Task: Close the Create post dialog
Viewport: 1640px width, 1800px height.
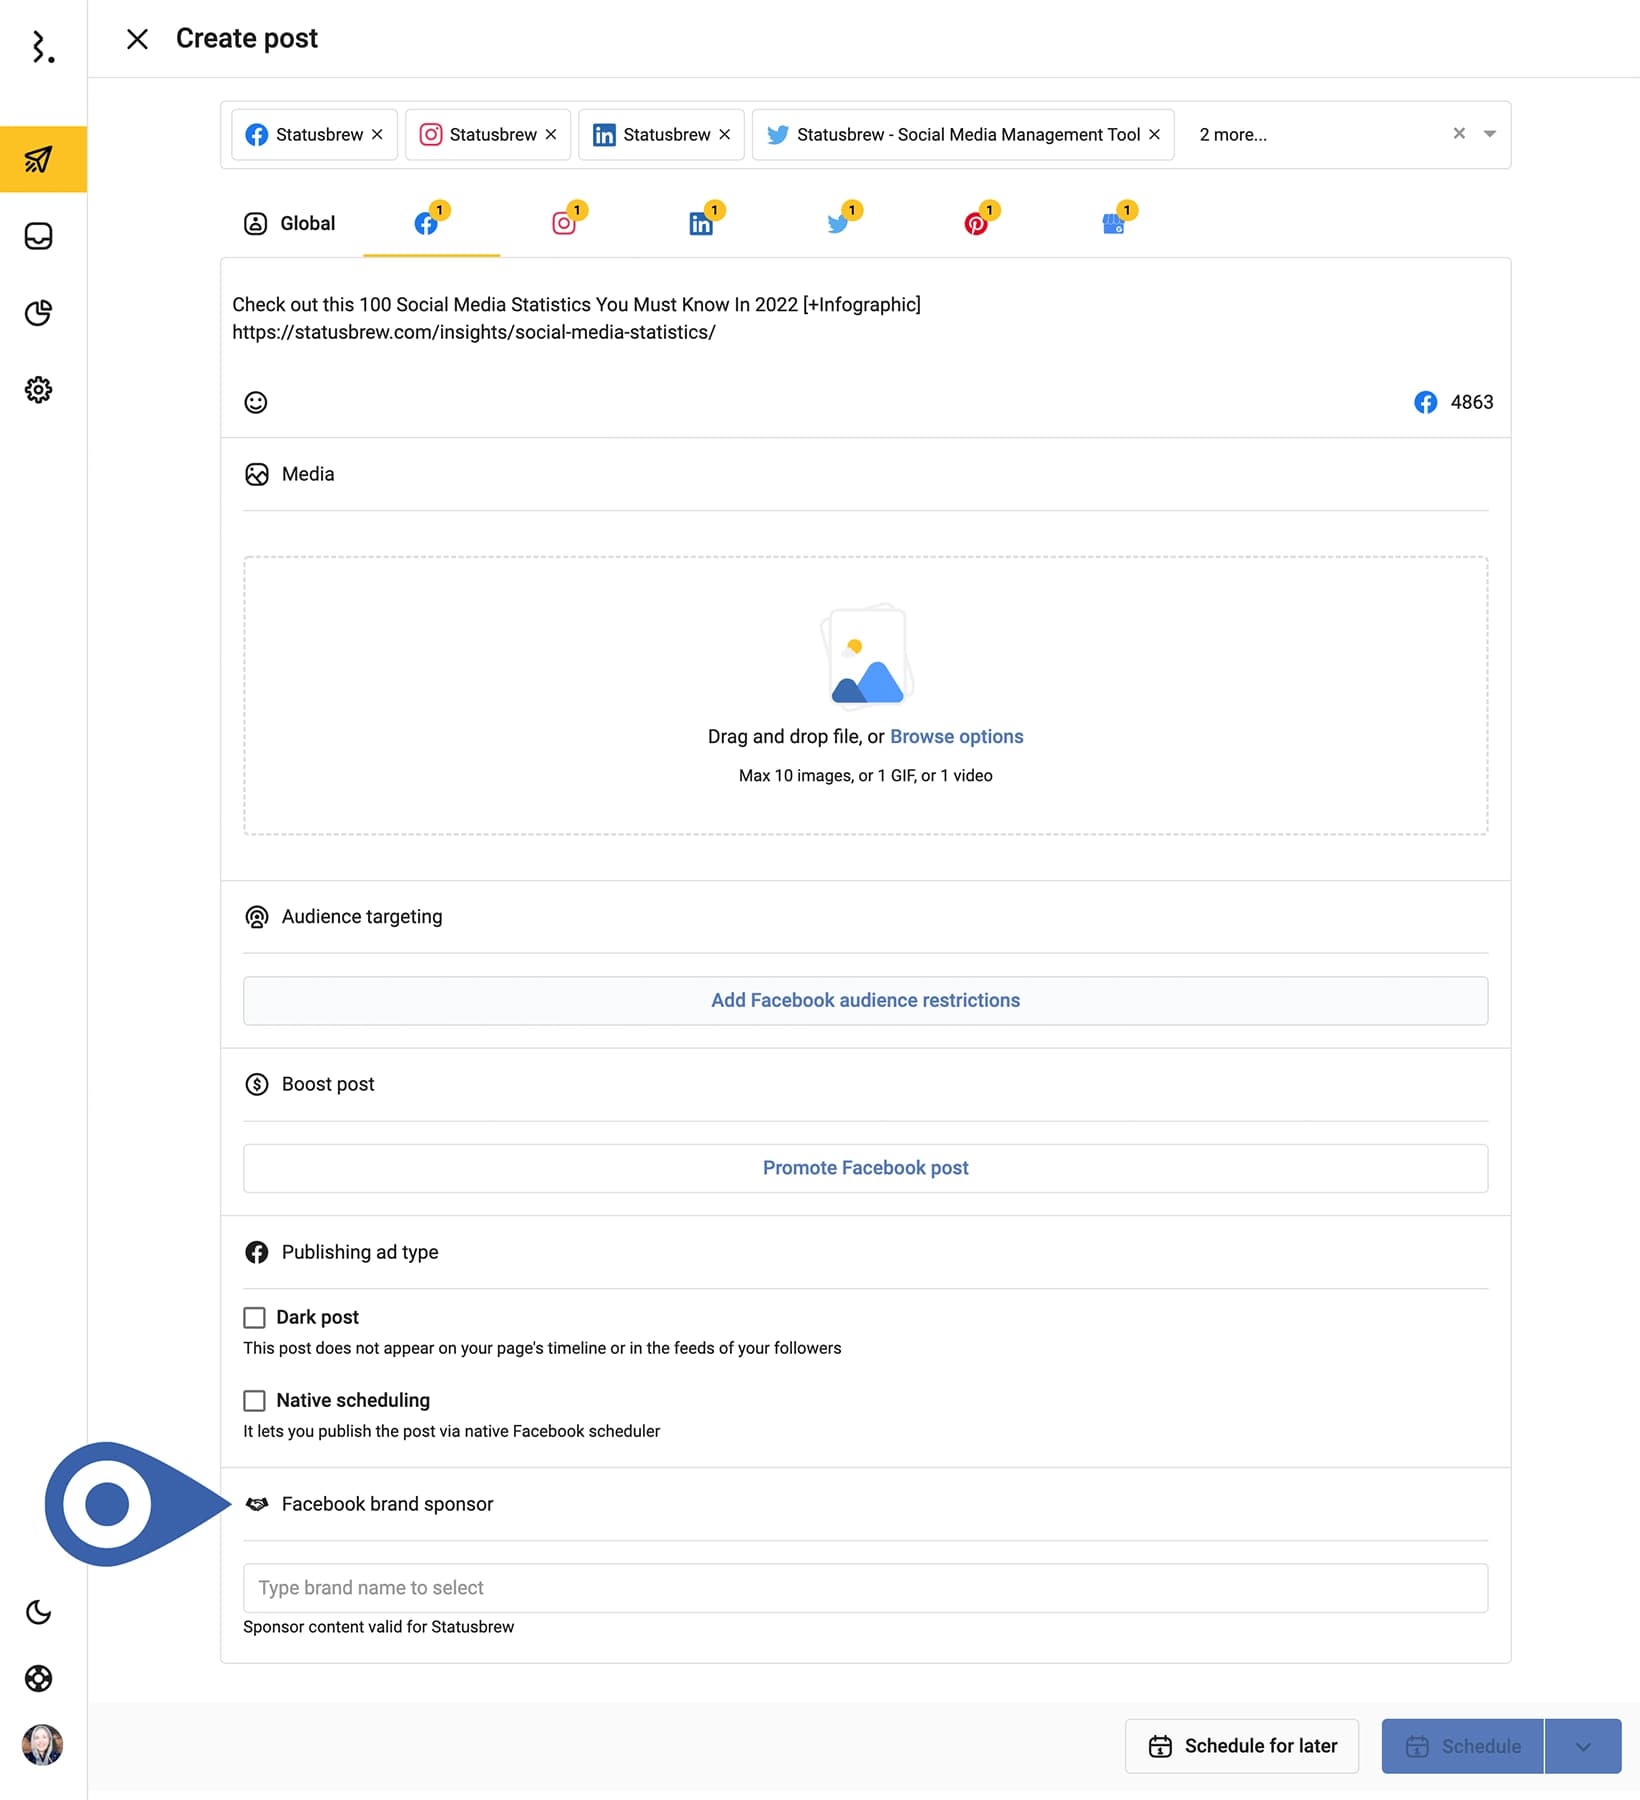Action: pos(137,39)
